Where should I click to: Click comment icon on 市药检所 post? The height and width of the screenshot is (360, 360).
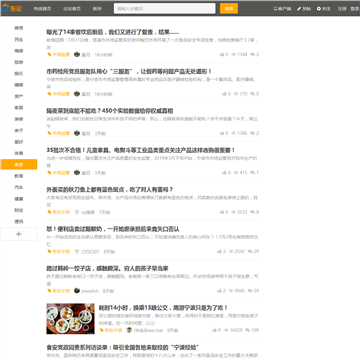coord(253,94)
